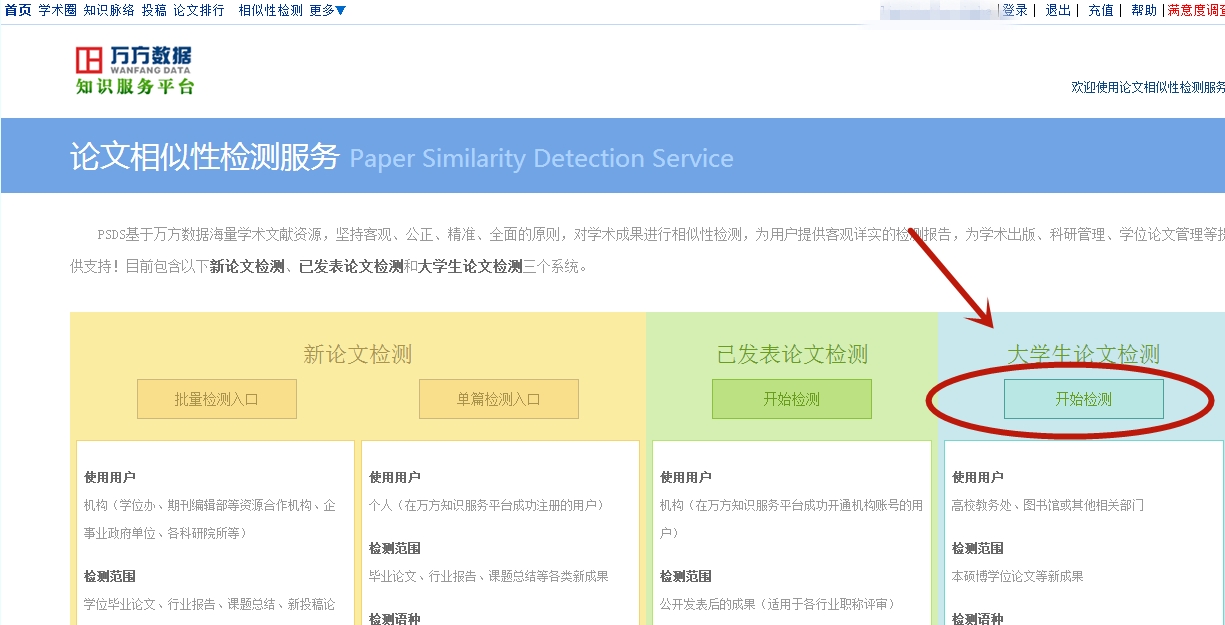
Task: Click the text 高校教务处、图书馆或其他相关部门
Action: 1048,505
